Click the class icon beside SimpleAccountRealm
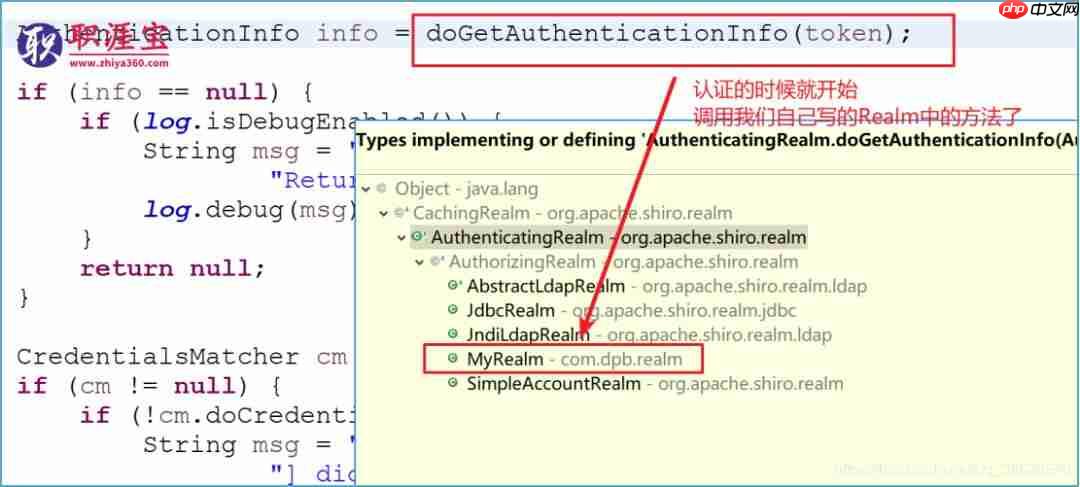This screenshot has height=487, width=1080. 453,382
